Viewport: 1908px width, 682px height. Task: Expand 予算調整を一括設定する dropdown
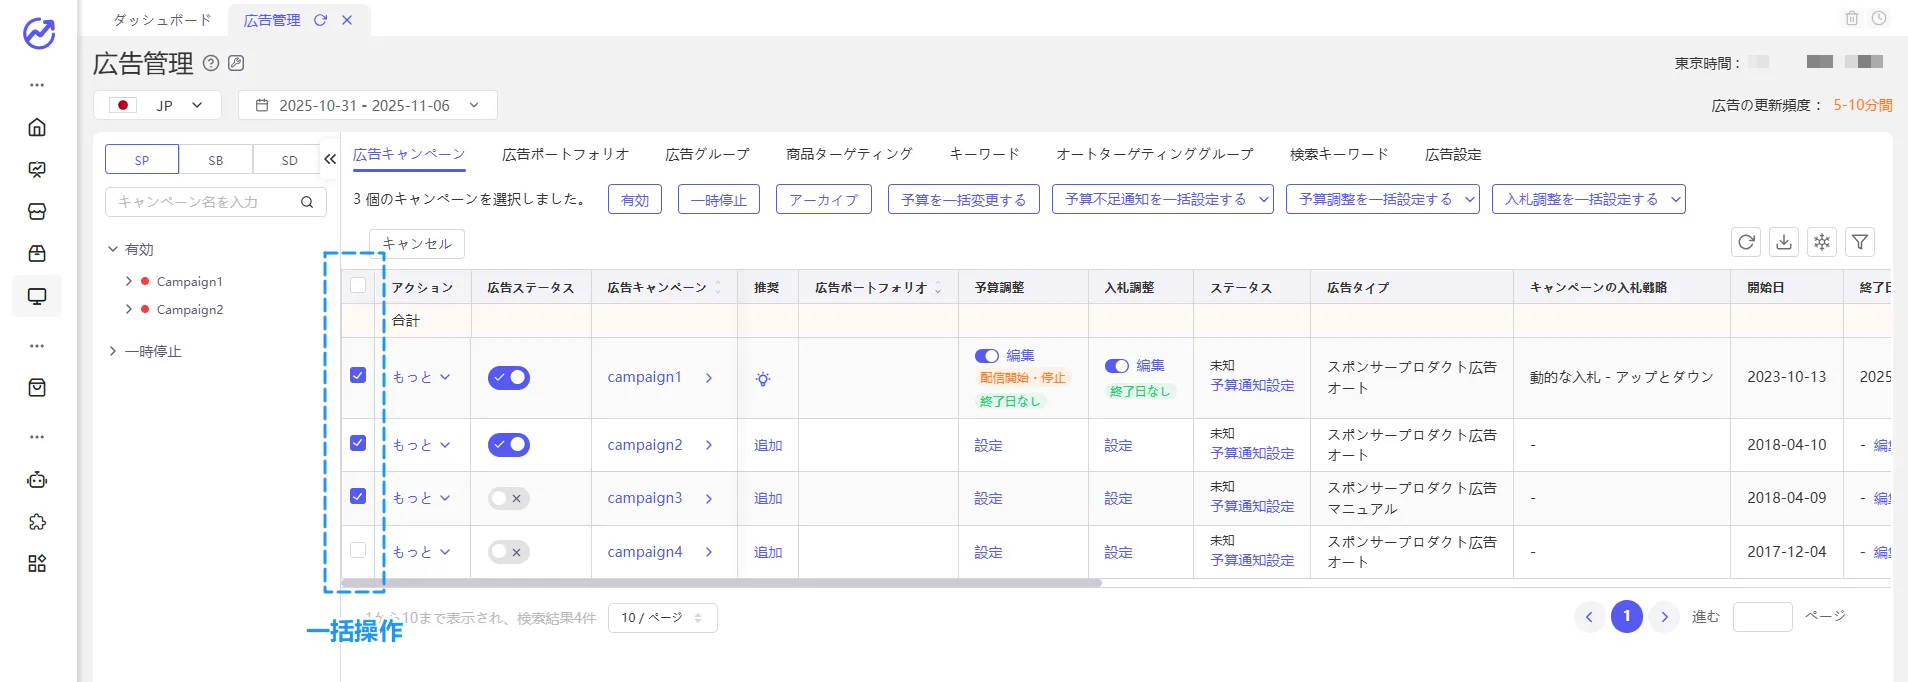pos(1382,199)
